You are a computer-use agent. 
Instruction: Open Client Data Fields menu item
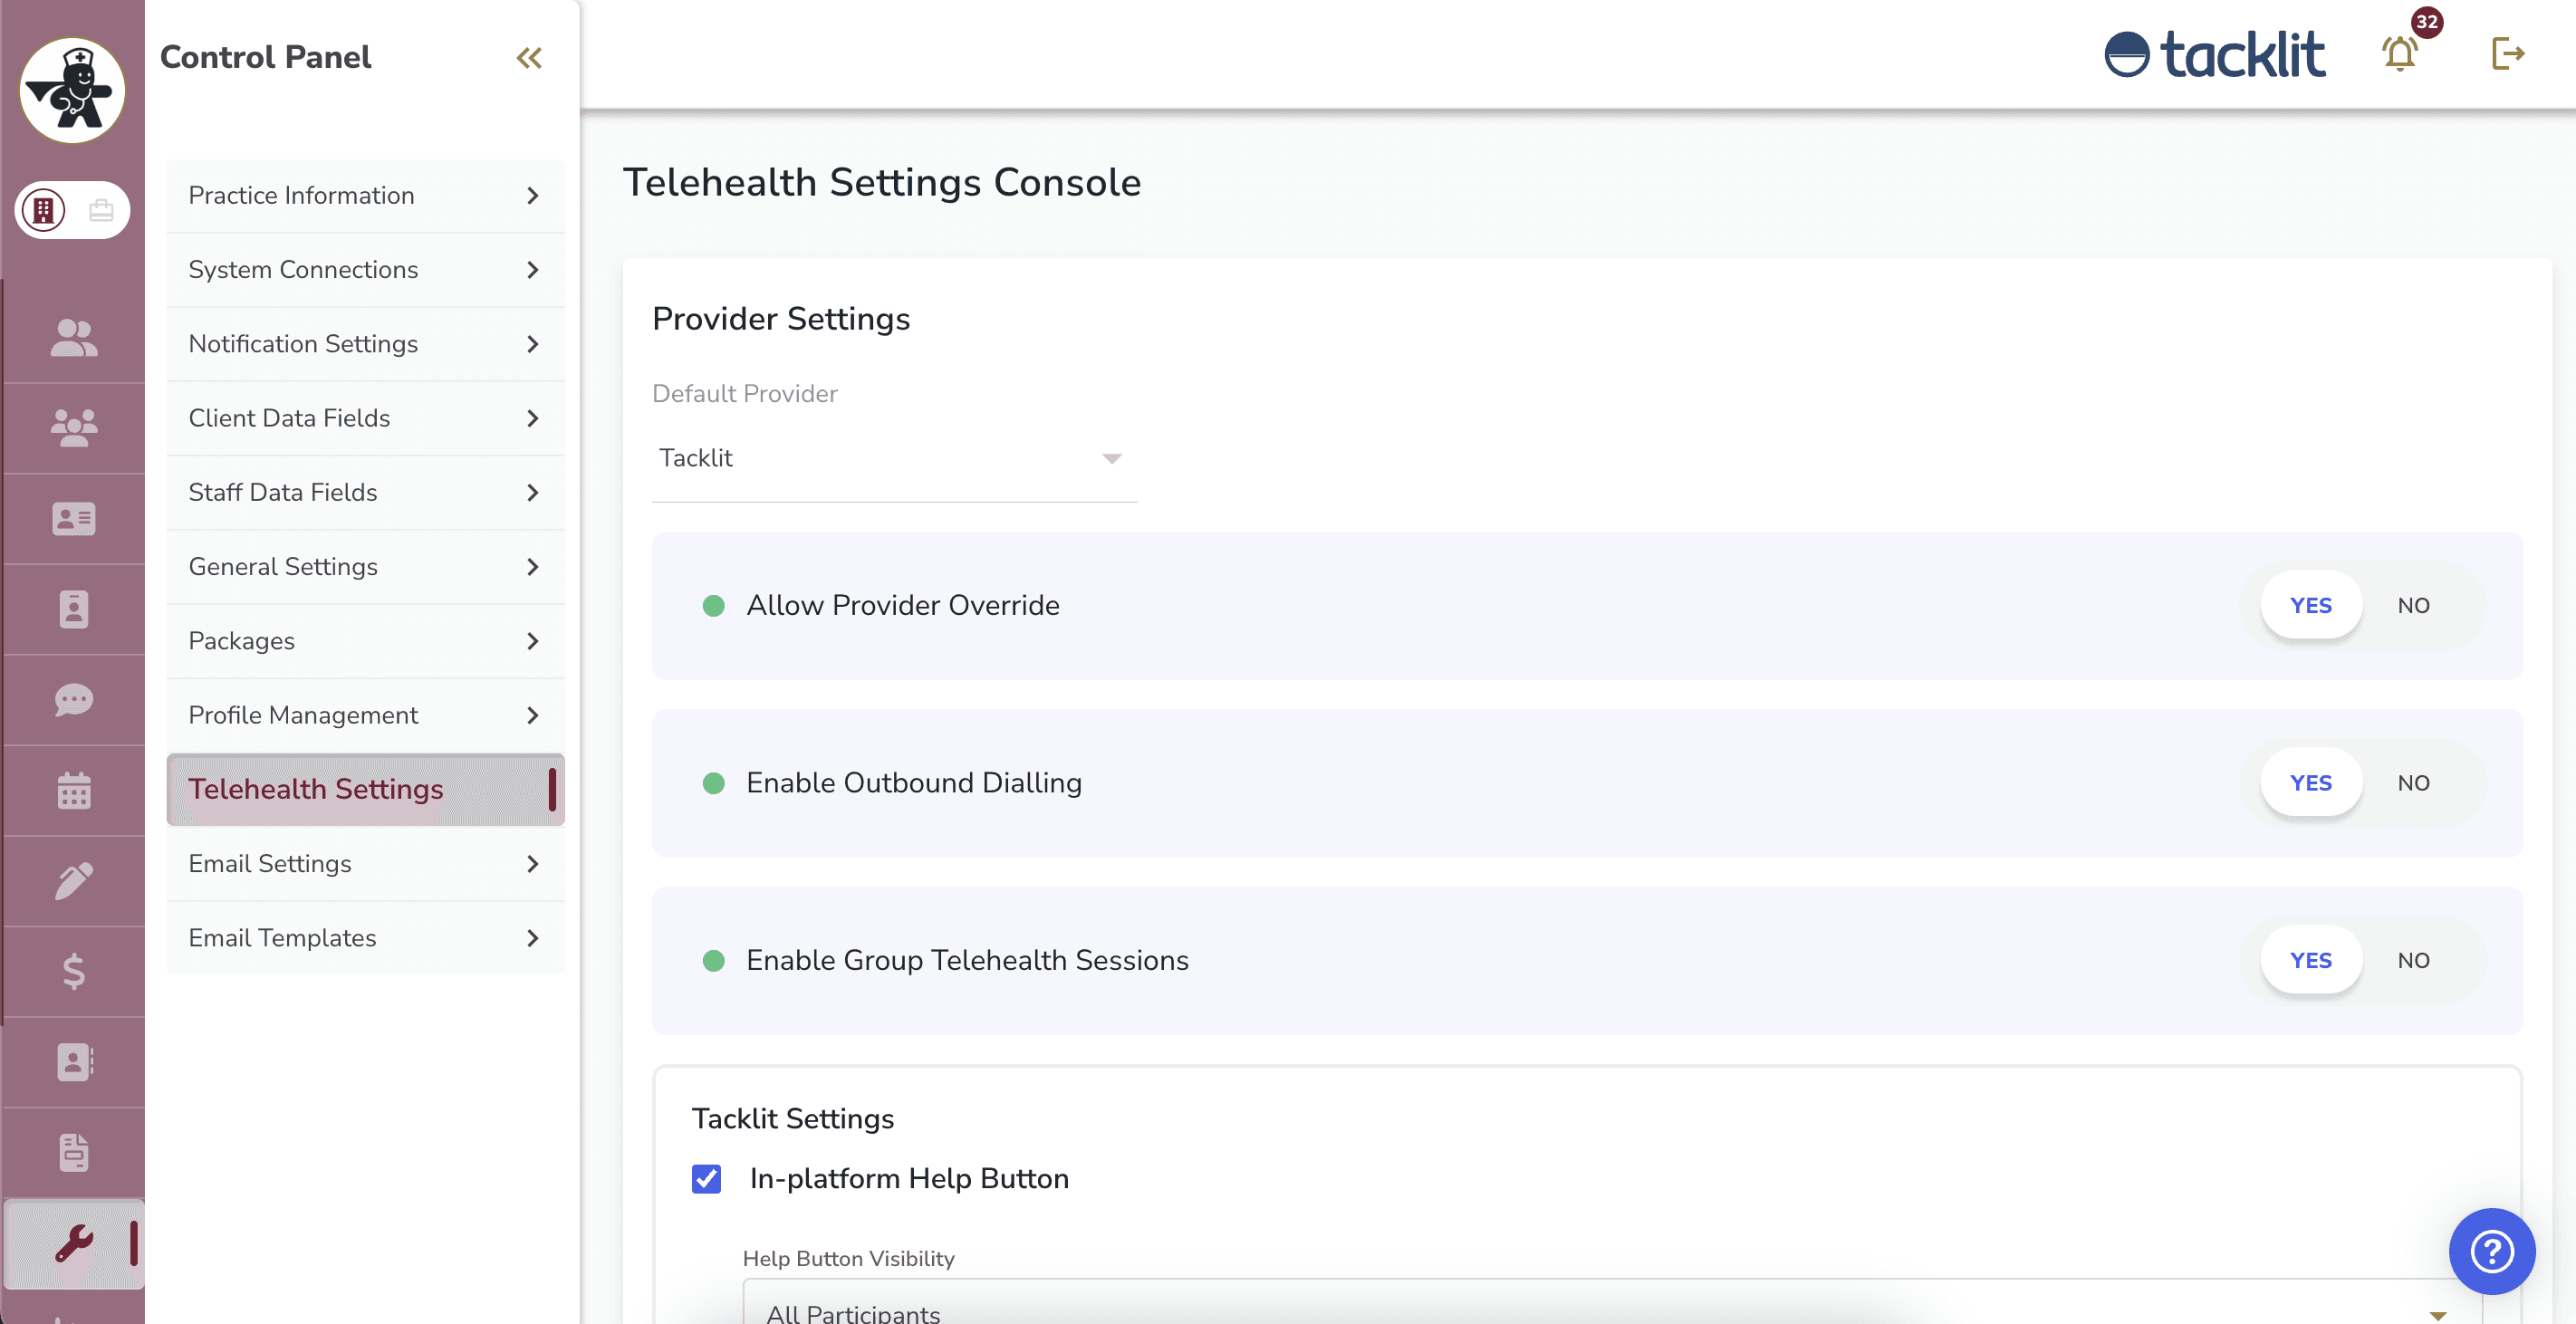365,418
